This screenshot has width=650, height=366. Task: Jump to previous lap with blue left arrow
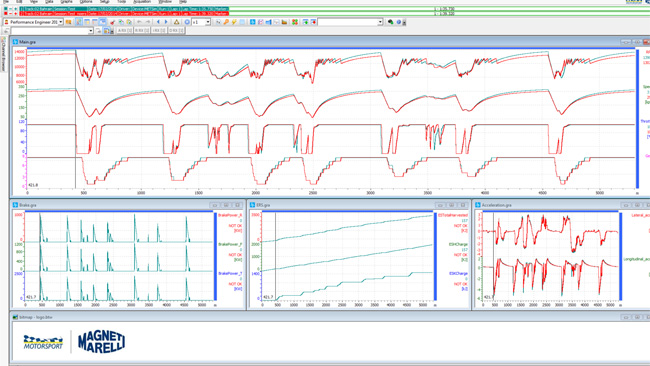(x=158, y=22)
